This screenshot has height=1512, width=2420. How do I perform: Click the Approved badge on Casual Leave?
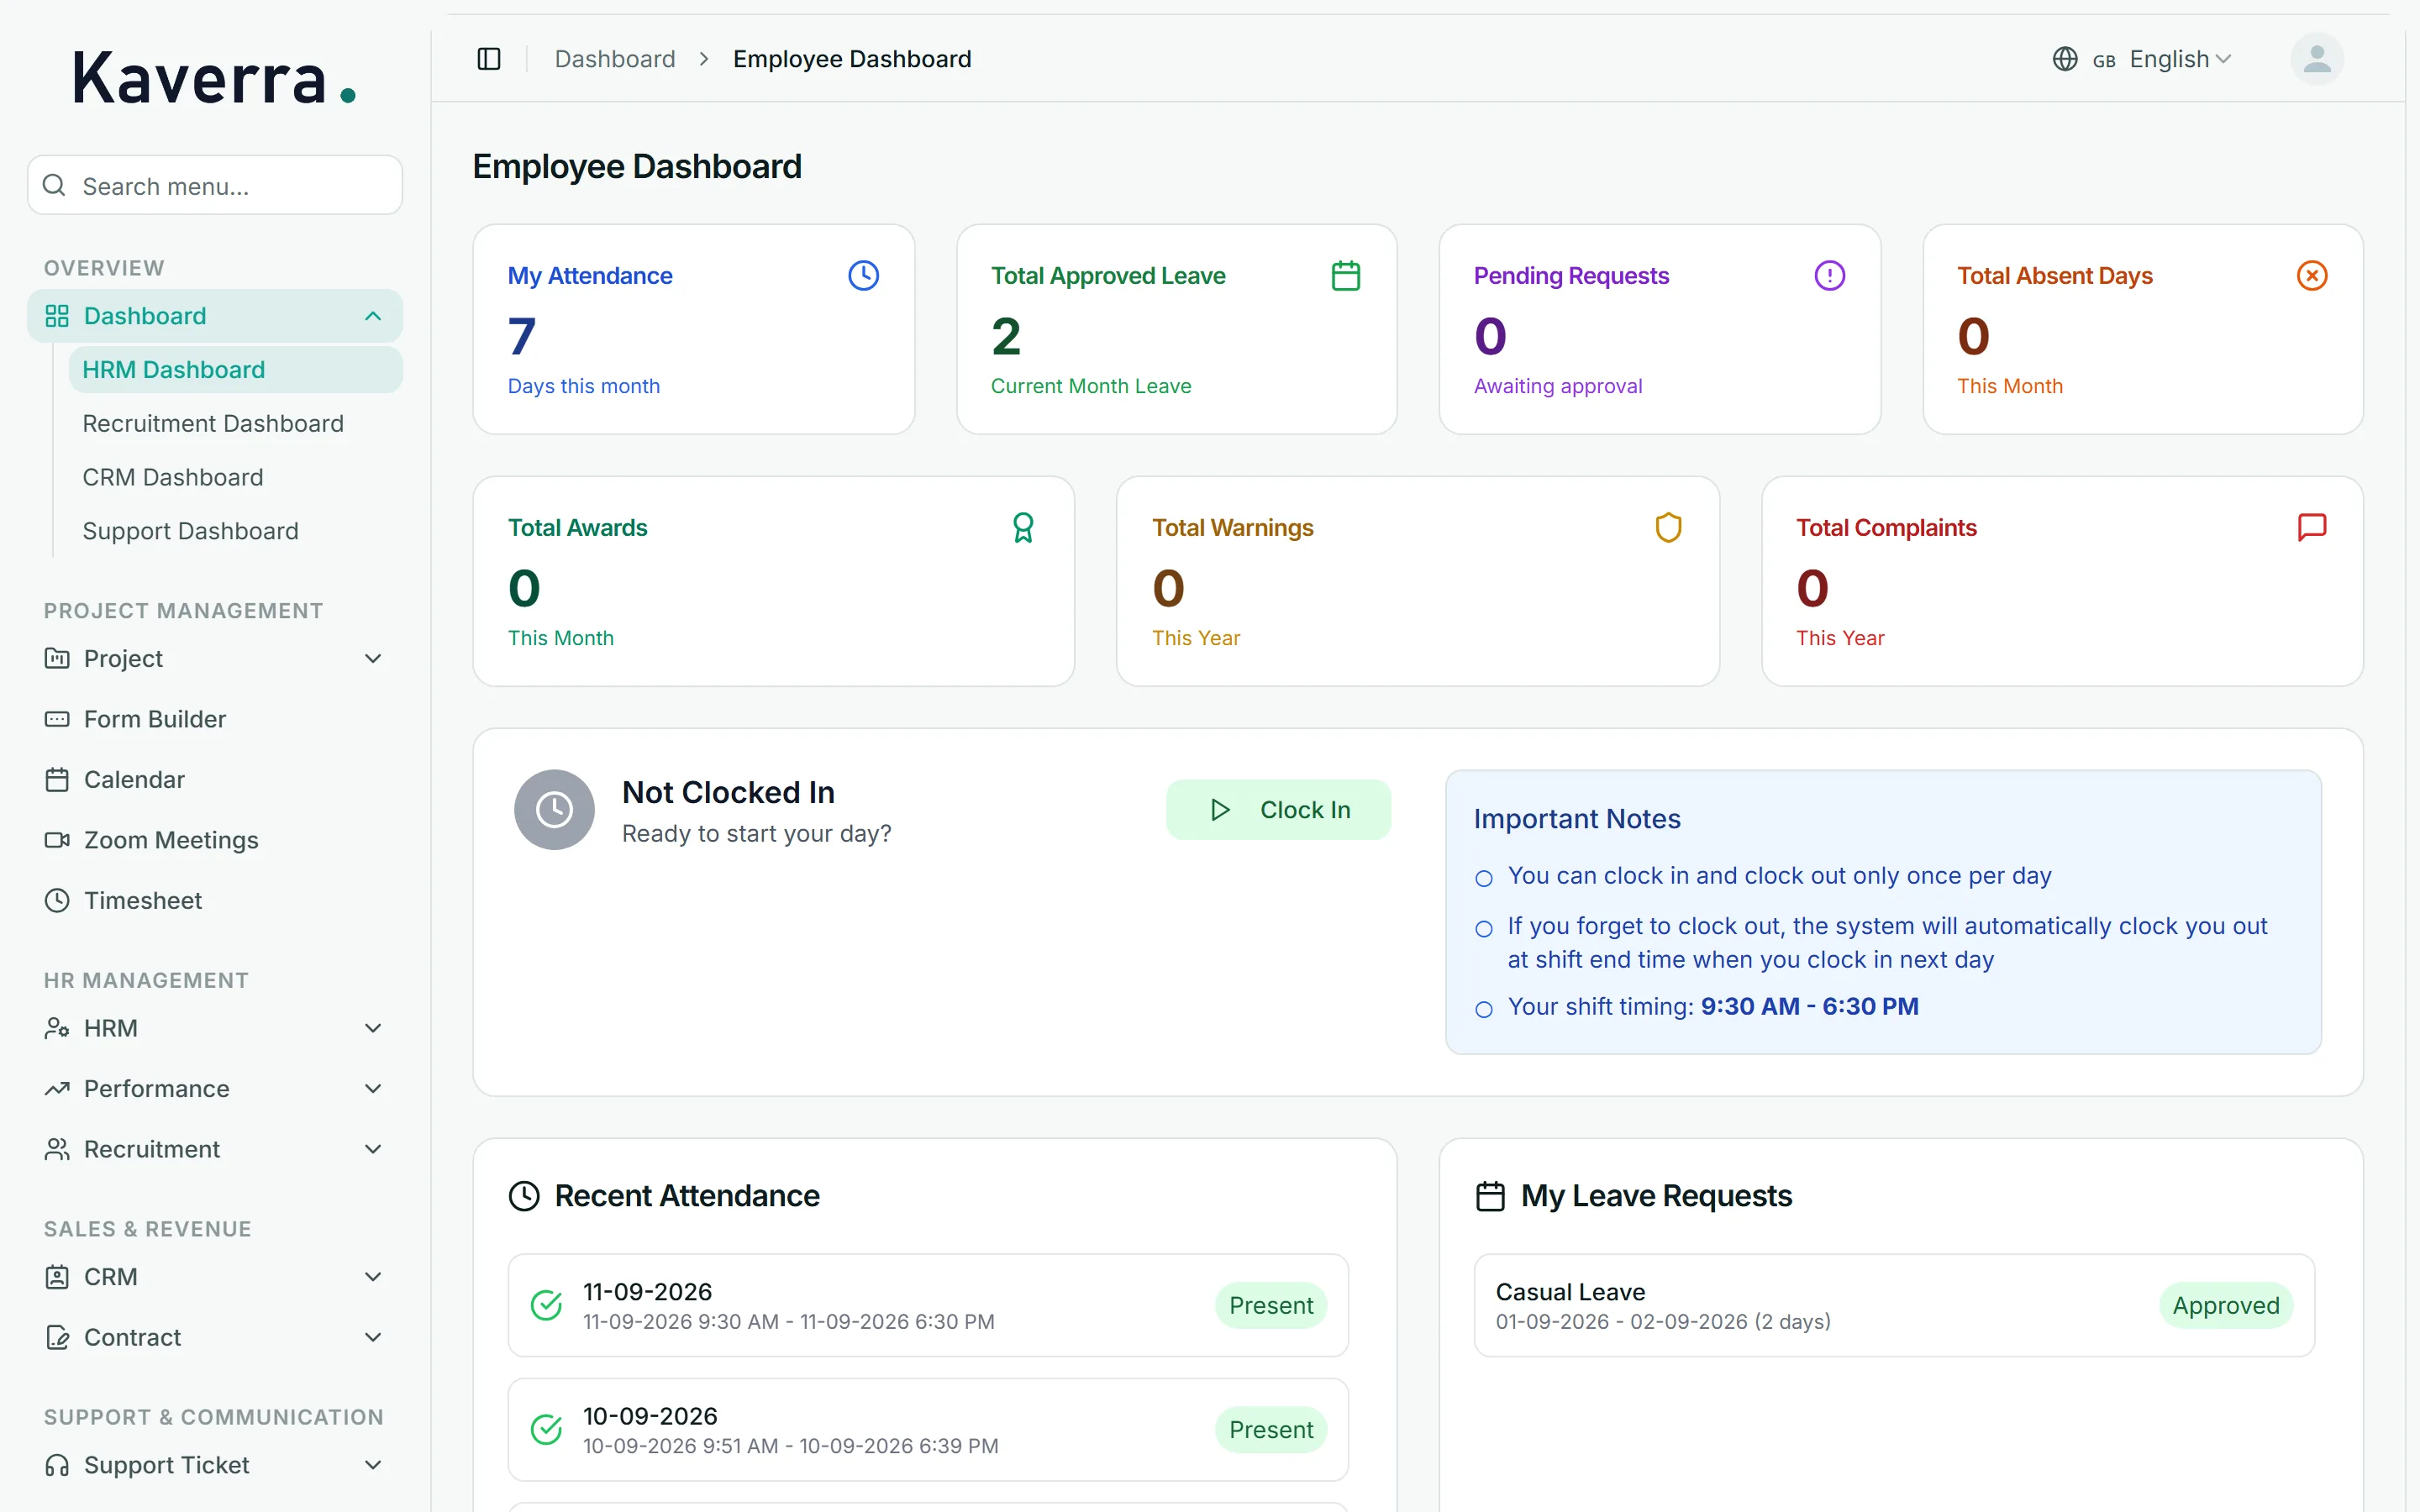2226,1305
